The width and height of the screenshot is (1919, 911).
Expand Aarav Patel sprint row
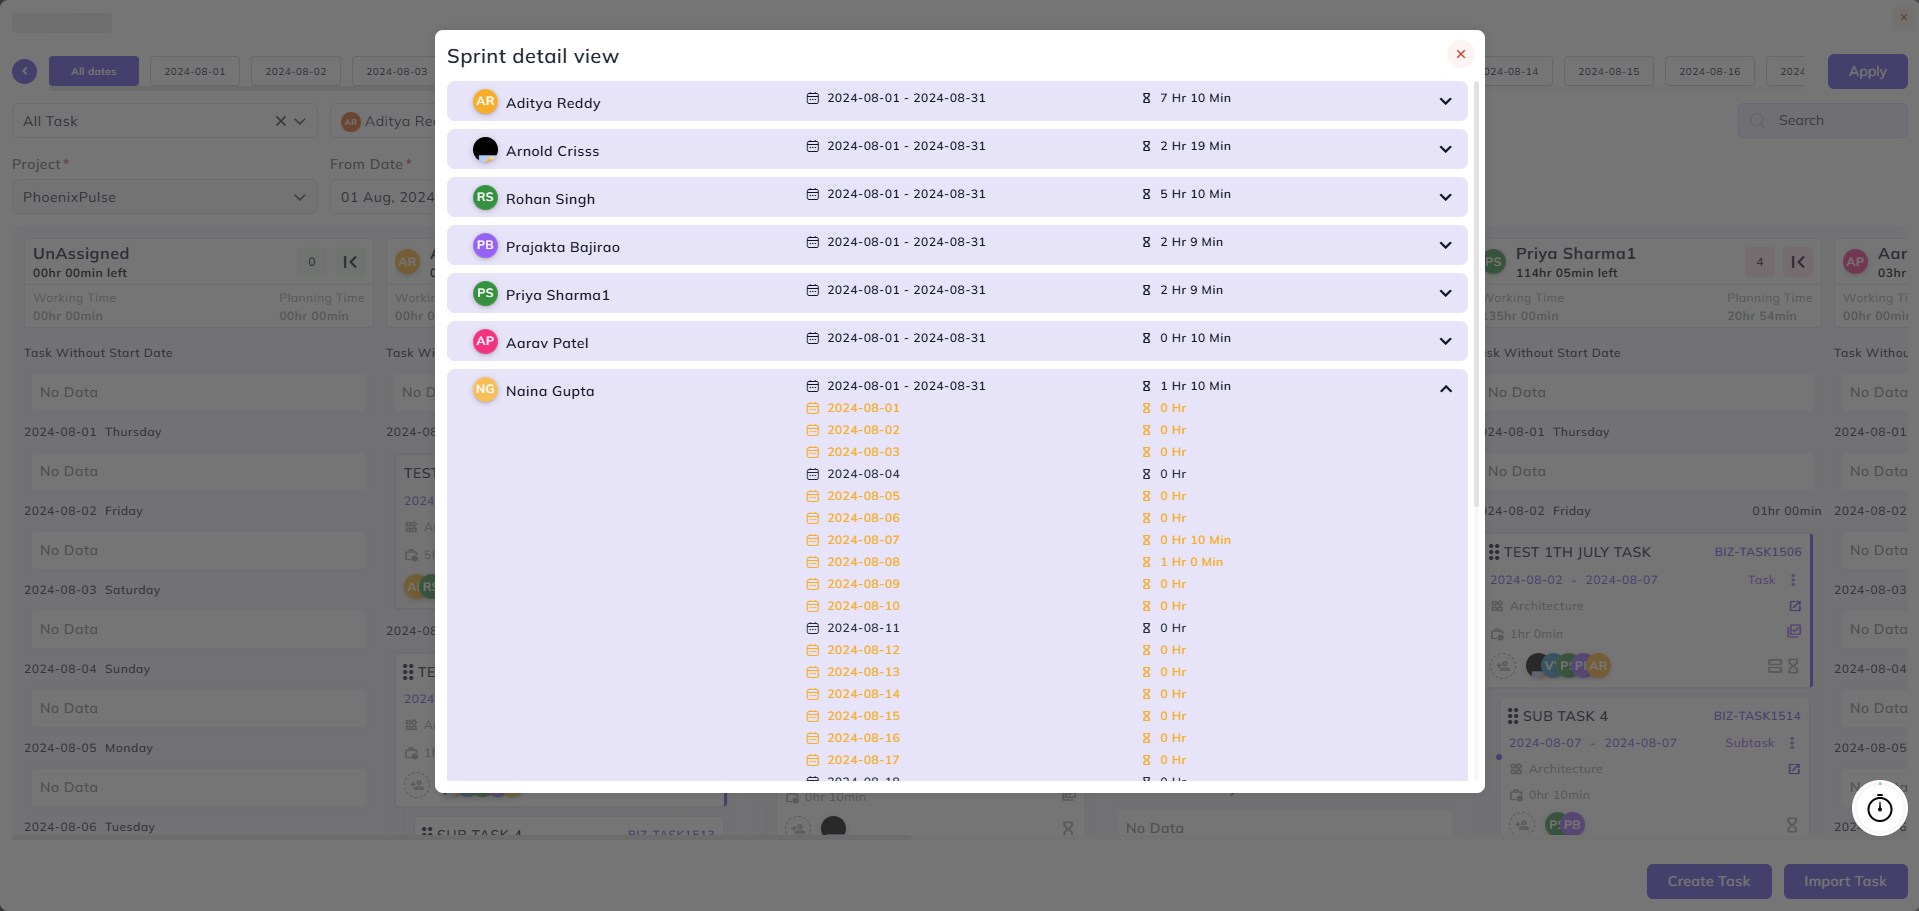(x=1445, y=341)
